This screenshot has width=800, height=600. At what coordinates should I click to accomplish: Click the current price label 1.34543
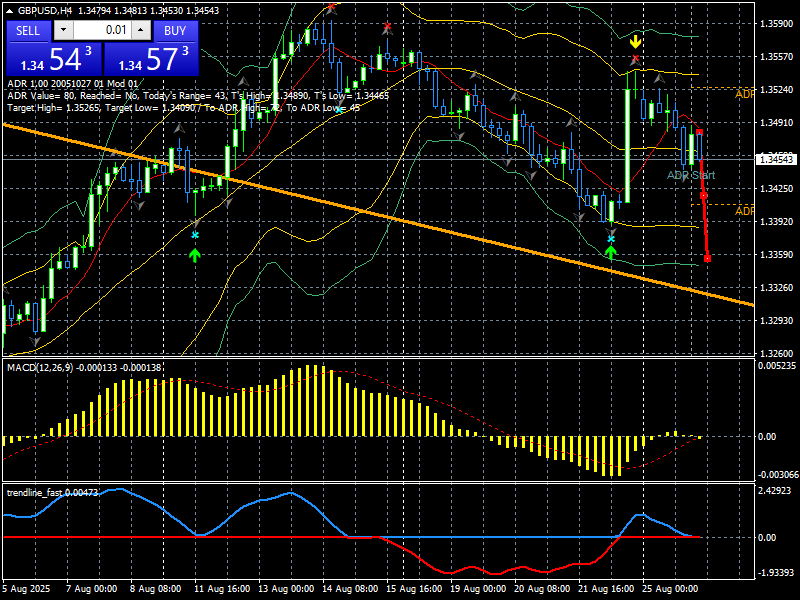point(777,160)
